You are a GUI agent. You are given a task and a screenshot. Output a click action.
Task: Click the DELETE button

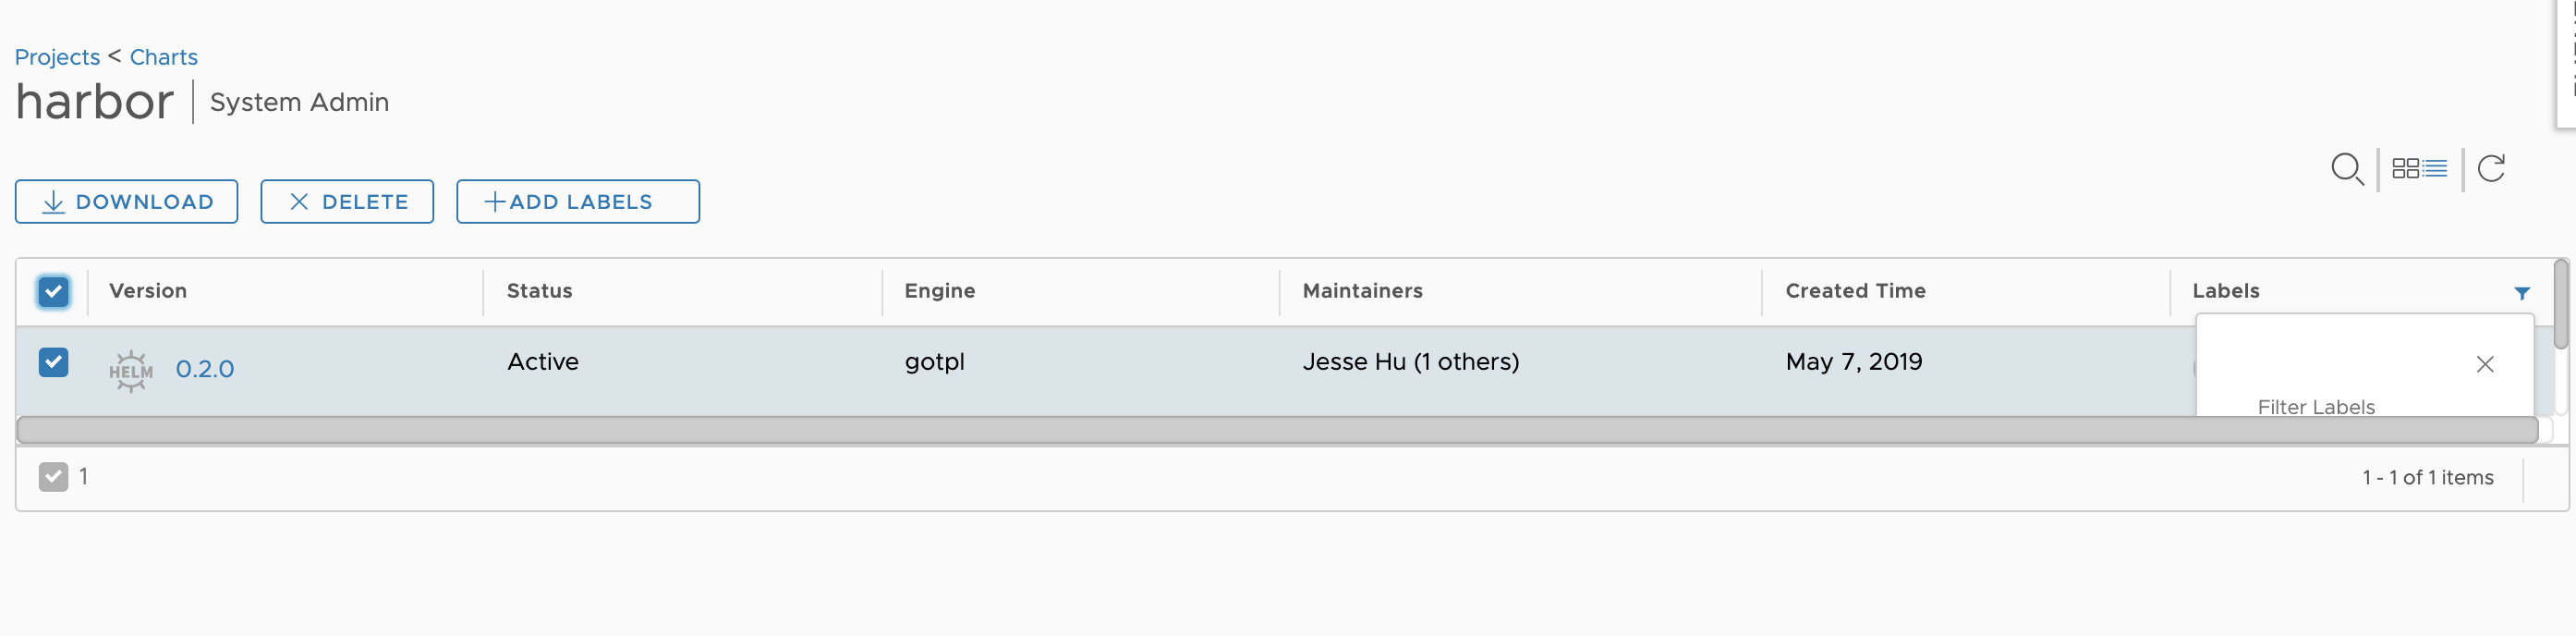point(346,201)
